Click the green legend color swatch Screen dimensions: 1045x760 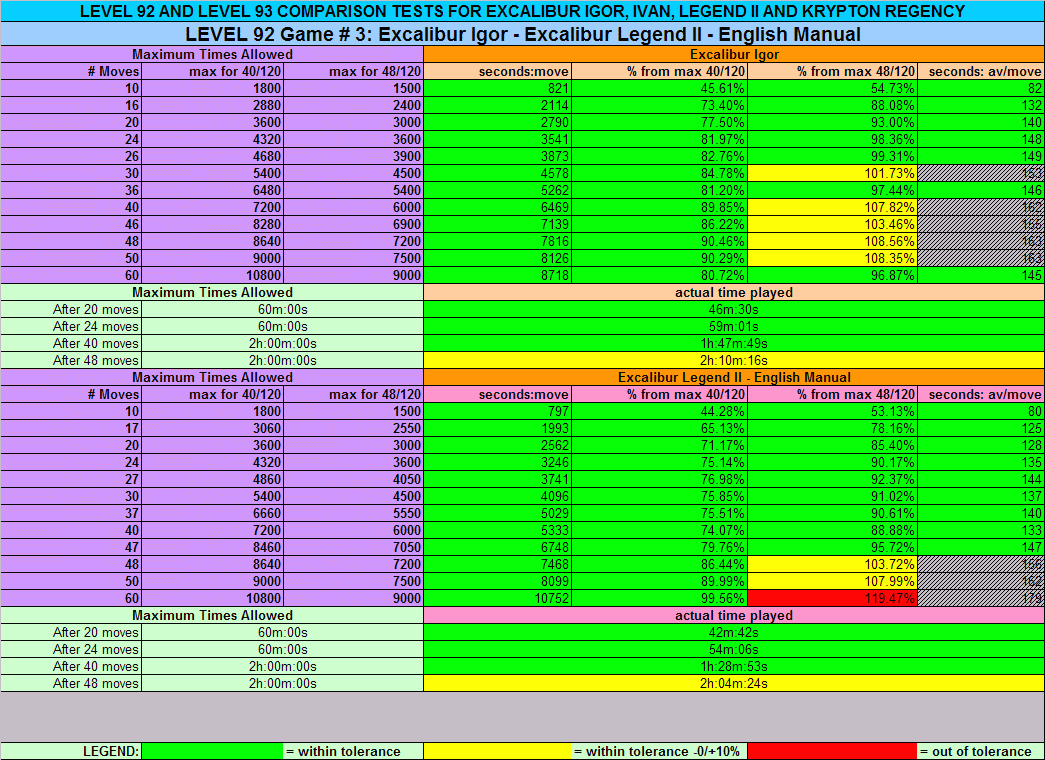[212, 751]
